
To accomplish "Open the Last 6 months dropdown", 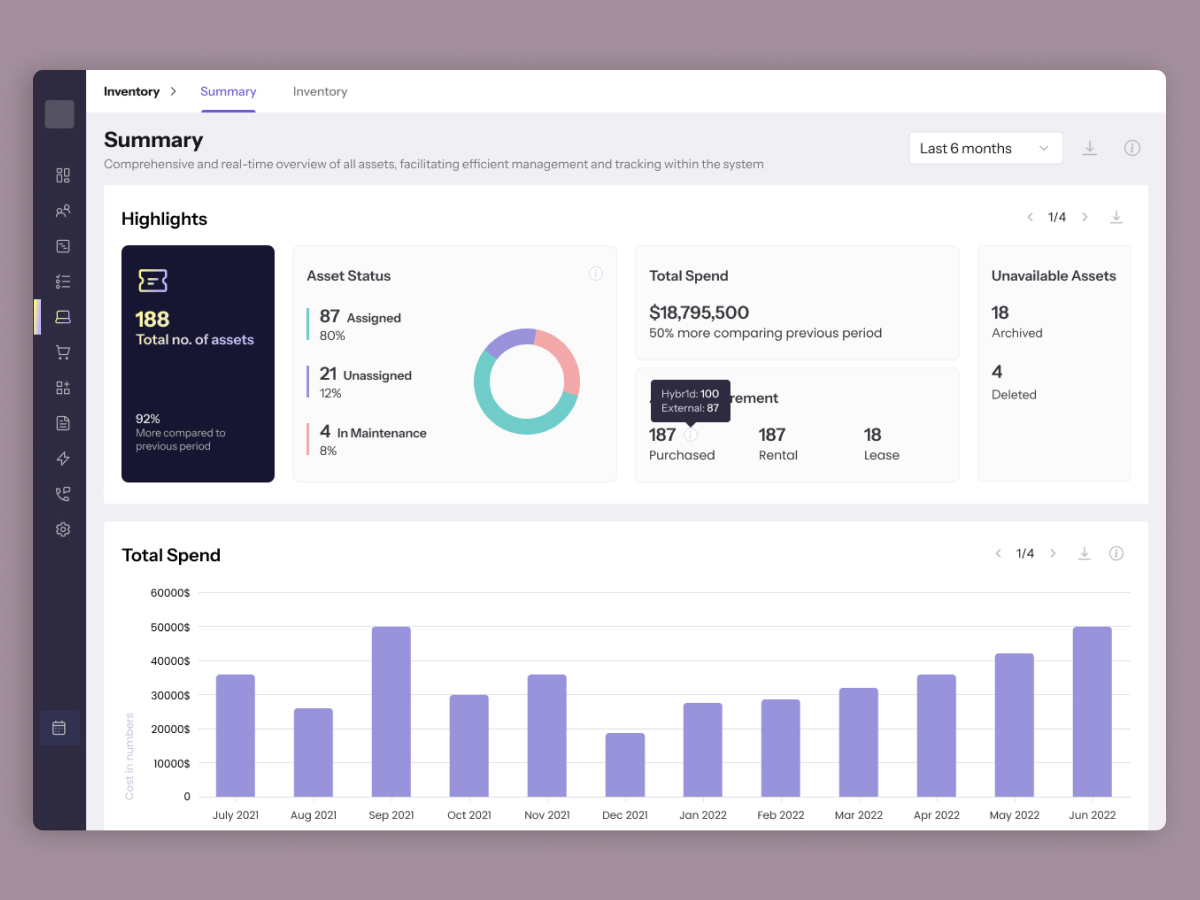I will [x=985, y=147].
